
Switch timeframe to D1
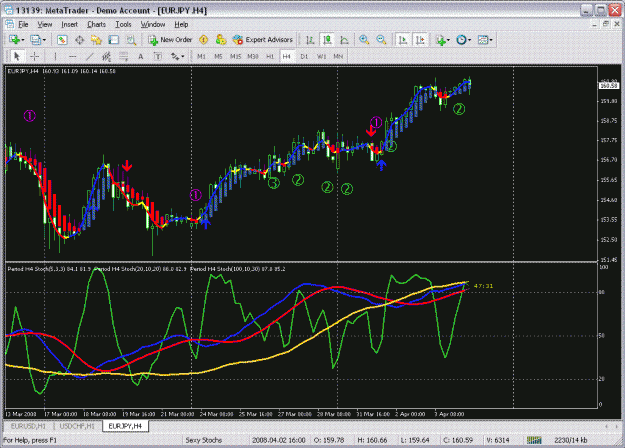click(304, 57)
